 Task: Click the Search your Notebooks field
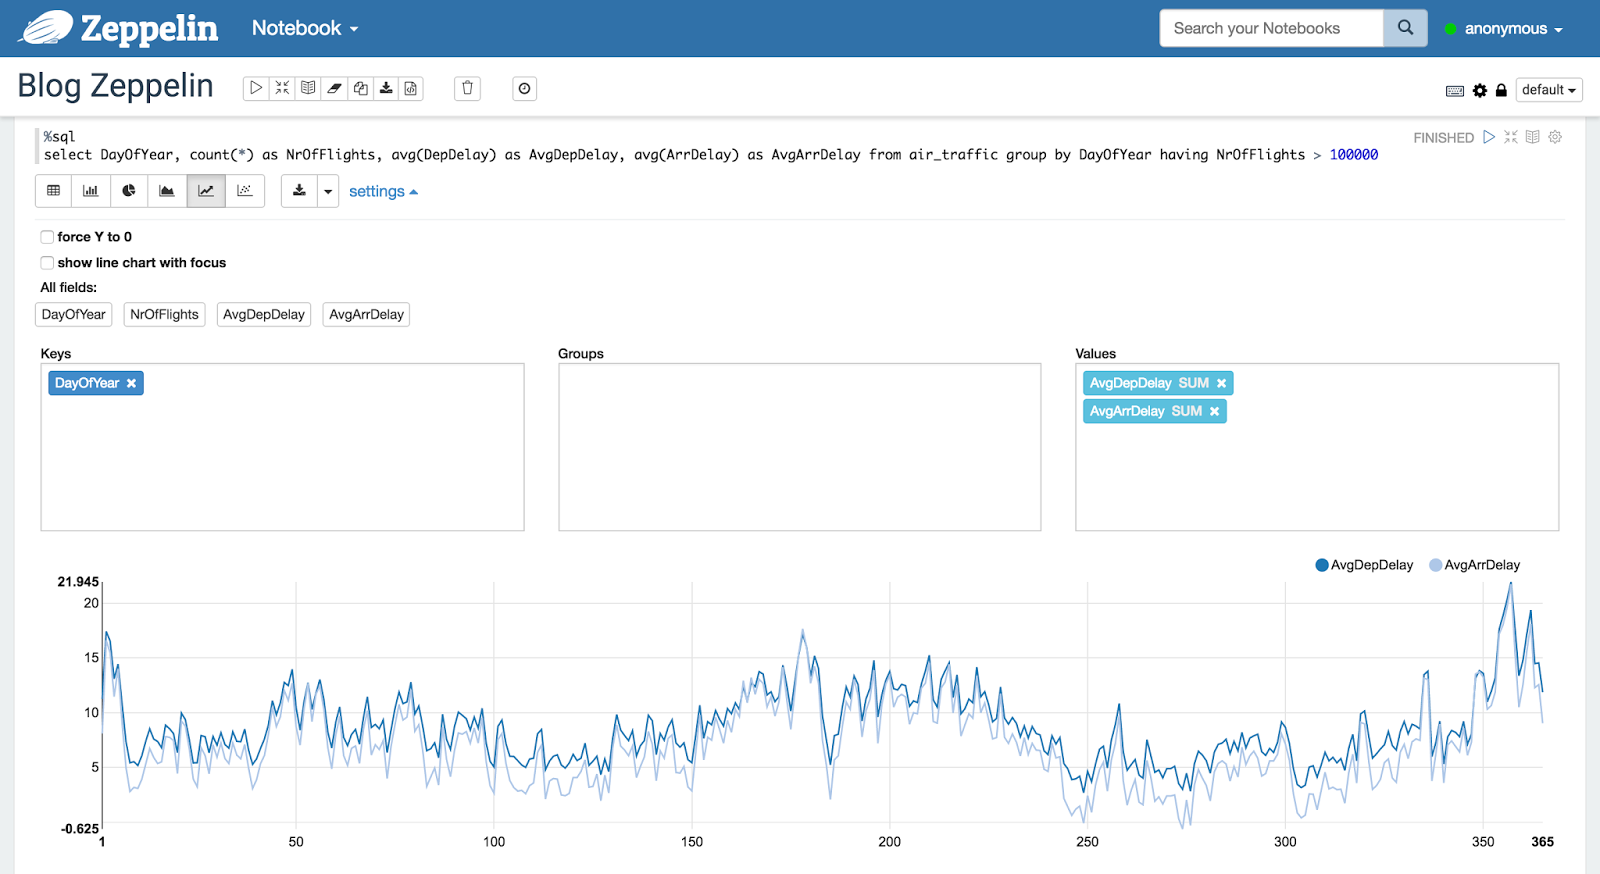(x=1271, y=28)
